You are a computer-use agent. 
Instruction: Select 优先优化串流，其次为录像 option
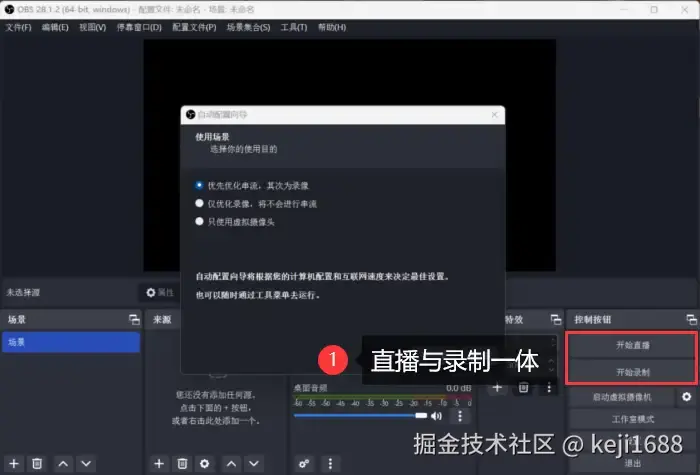pos(252,185)
